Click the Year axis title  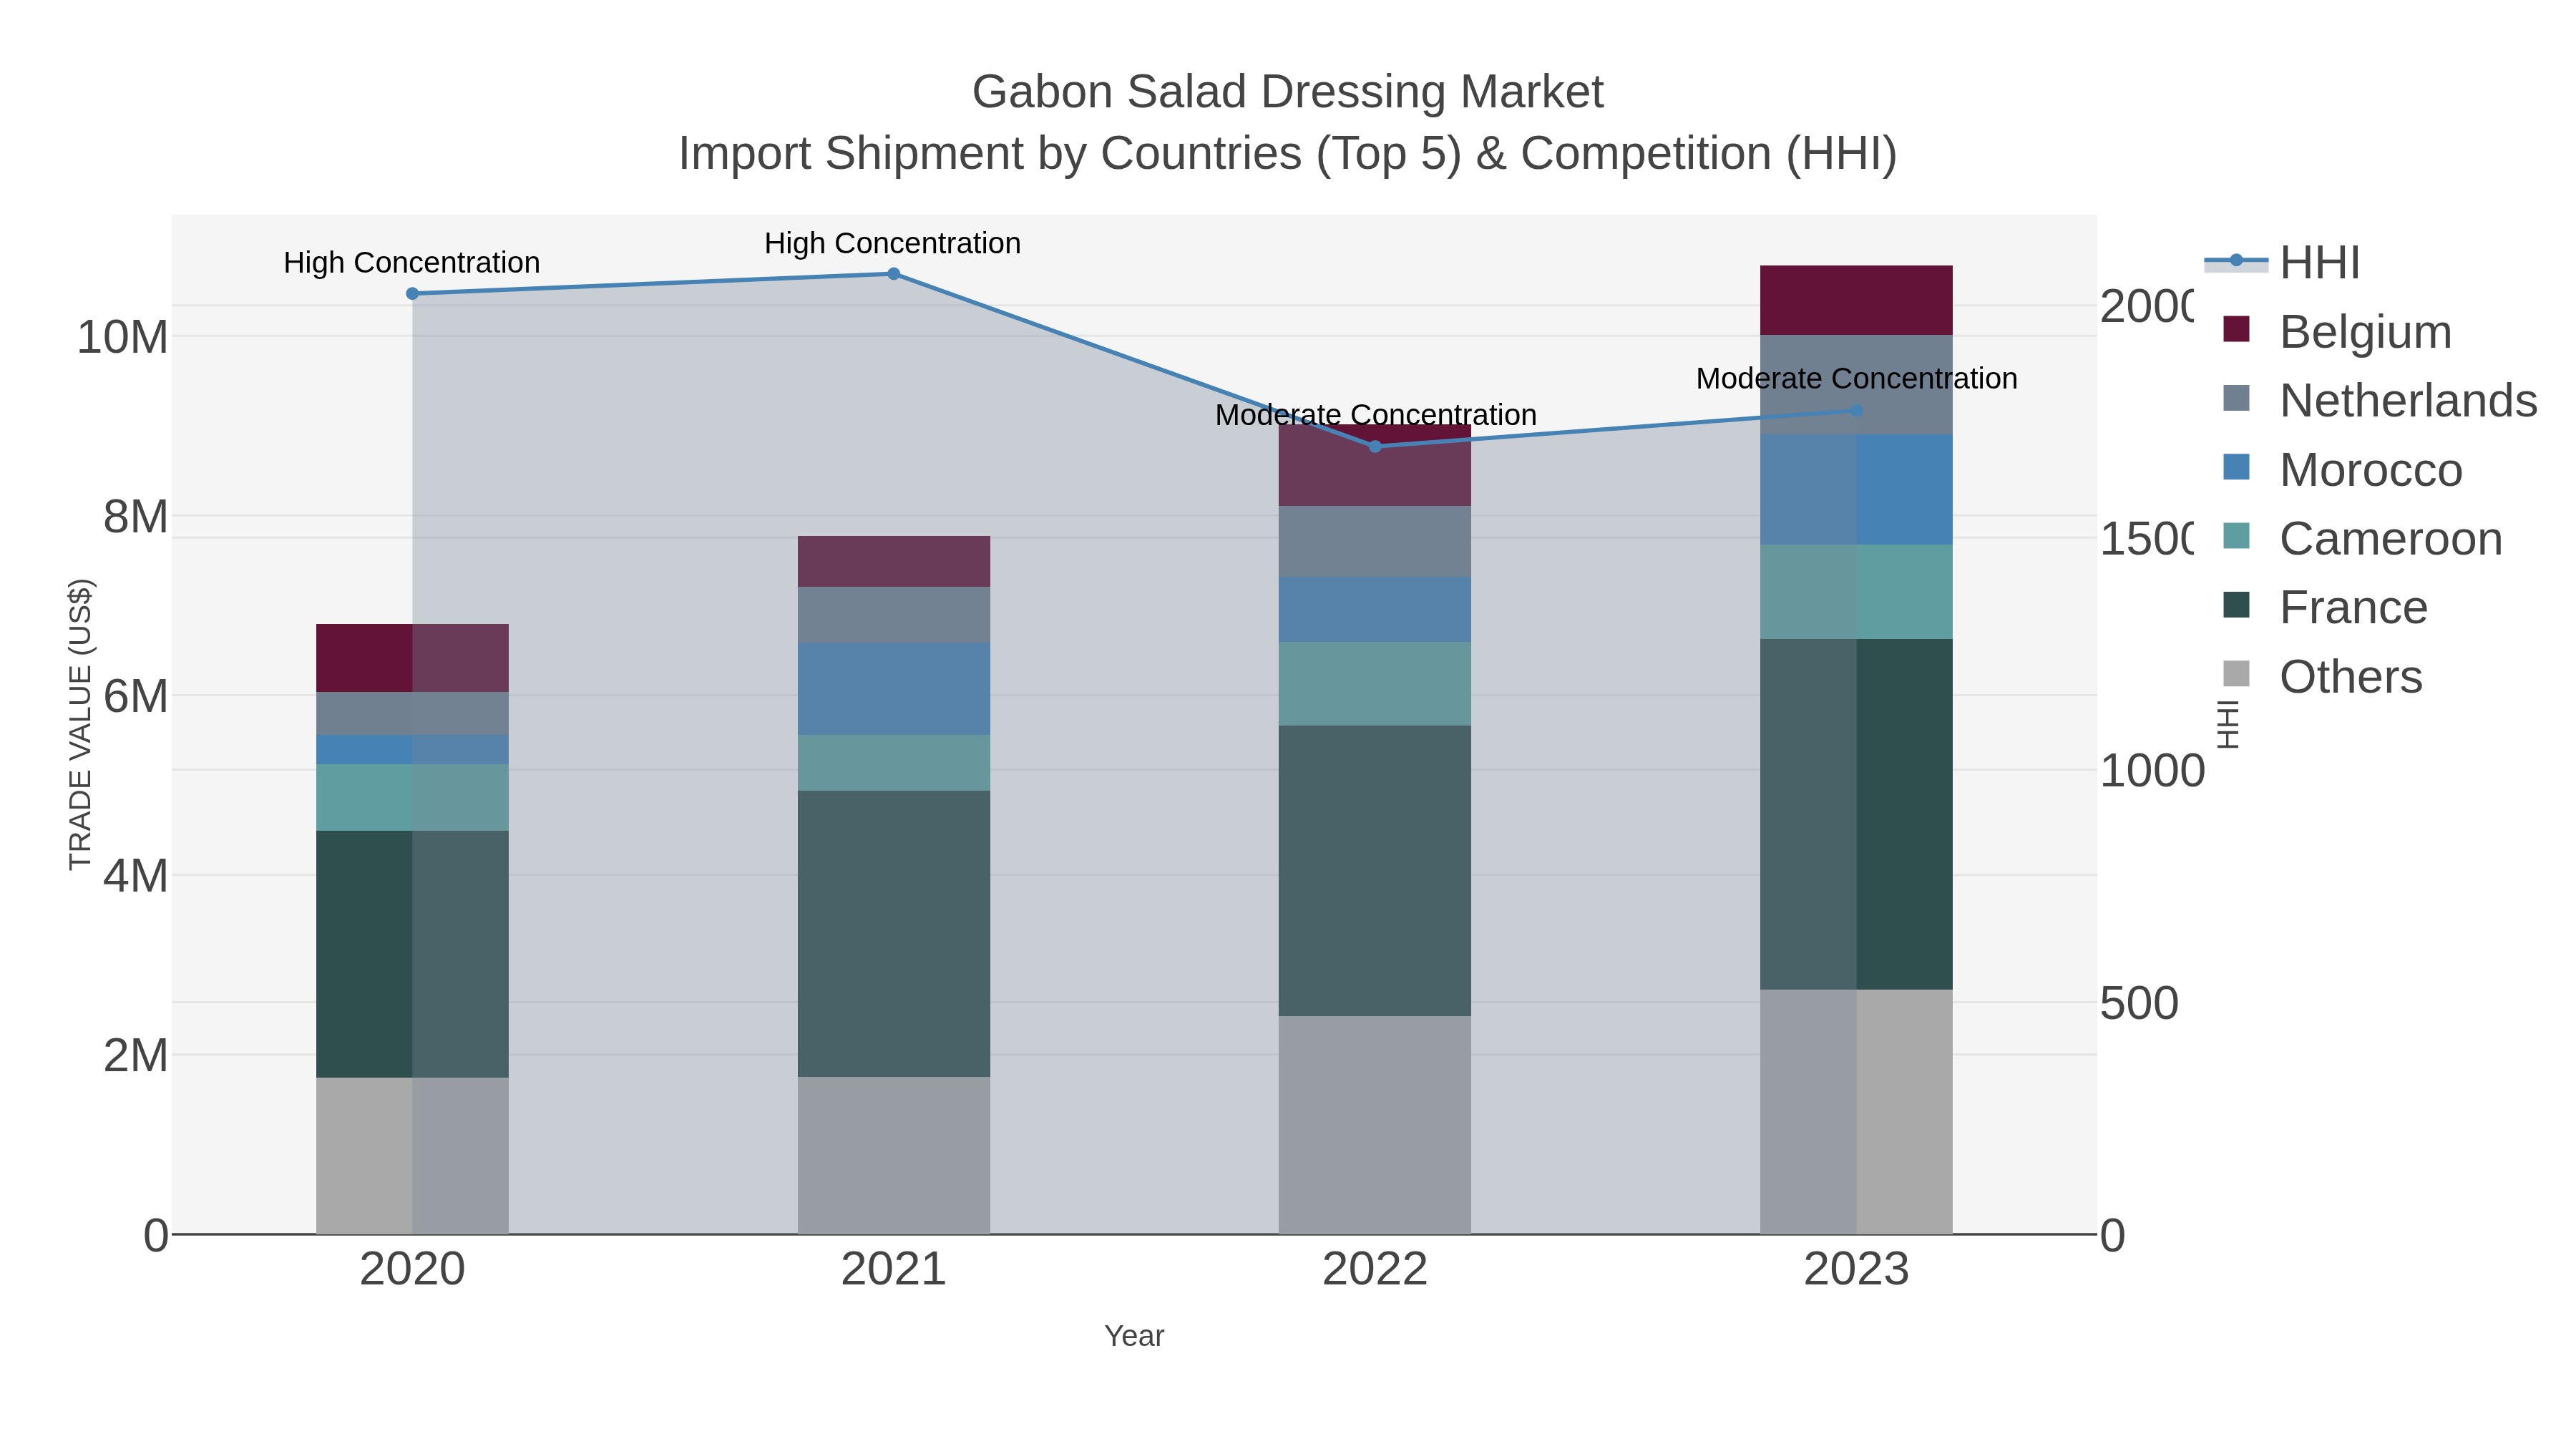[x=1134, y=1336]
